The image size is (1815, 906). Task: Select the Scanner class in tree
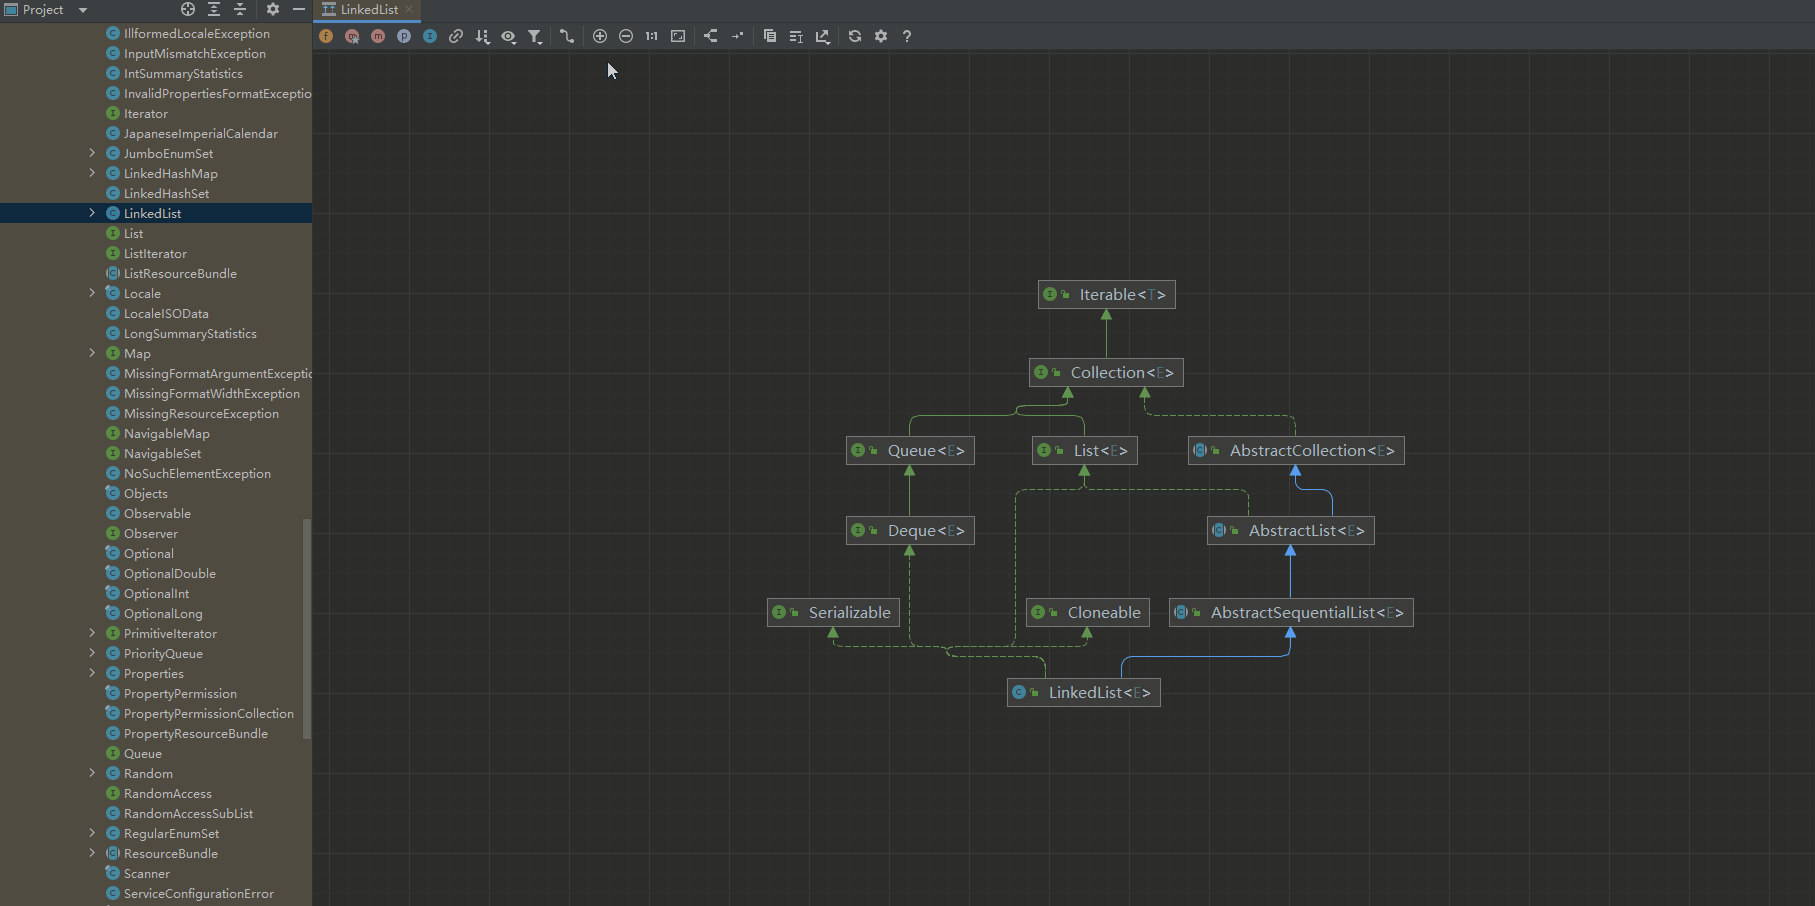146,873
